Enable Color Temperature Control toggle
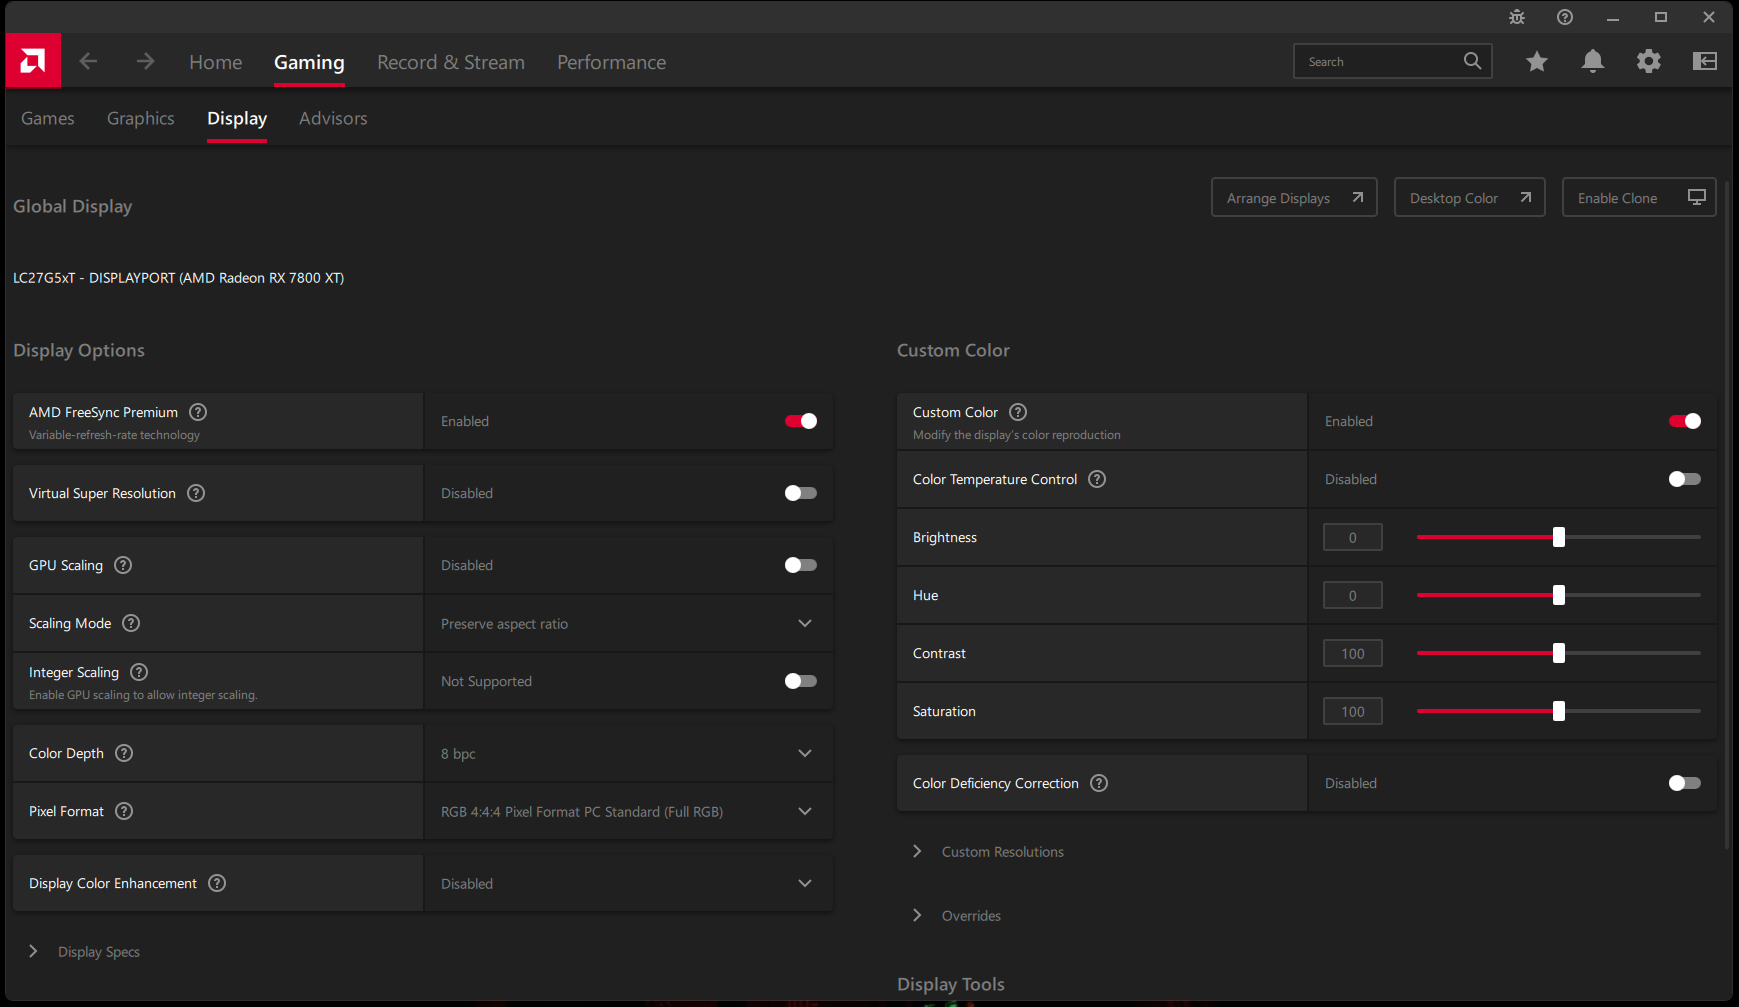1739x1007 pixels. [1685, 479]
